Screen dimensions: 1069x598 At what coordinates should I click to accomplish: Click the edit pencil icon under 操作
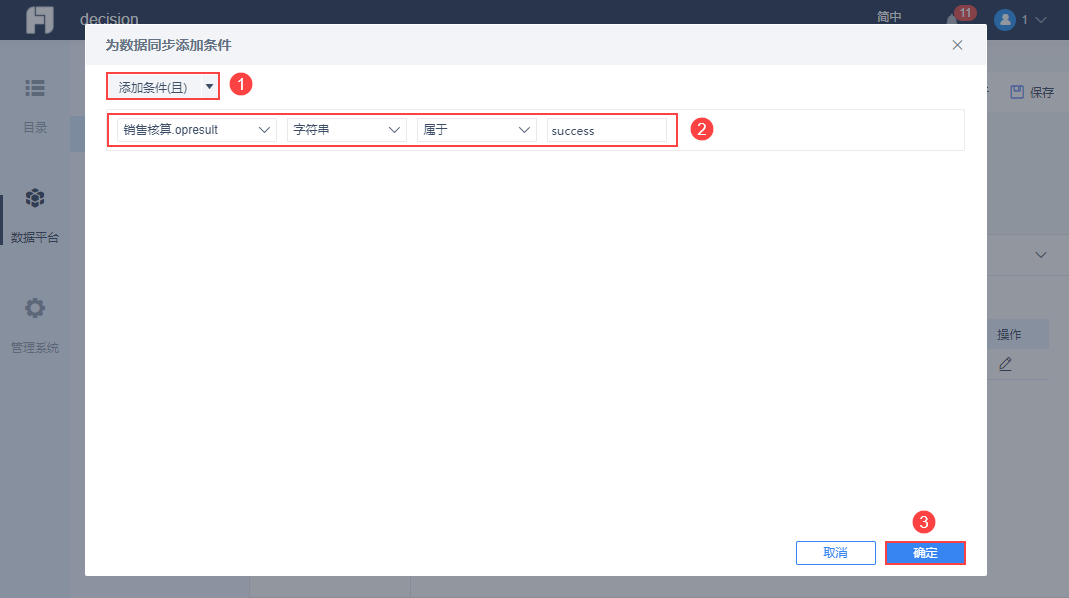pos(1006,365)
